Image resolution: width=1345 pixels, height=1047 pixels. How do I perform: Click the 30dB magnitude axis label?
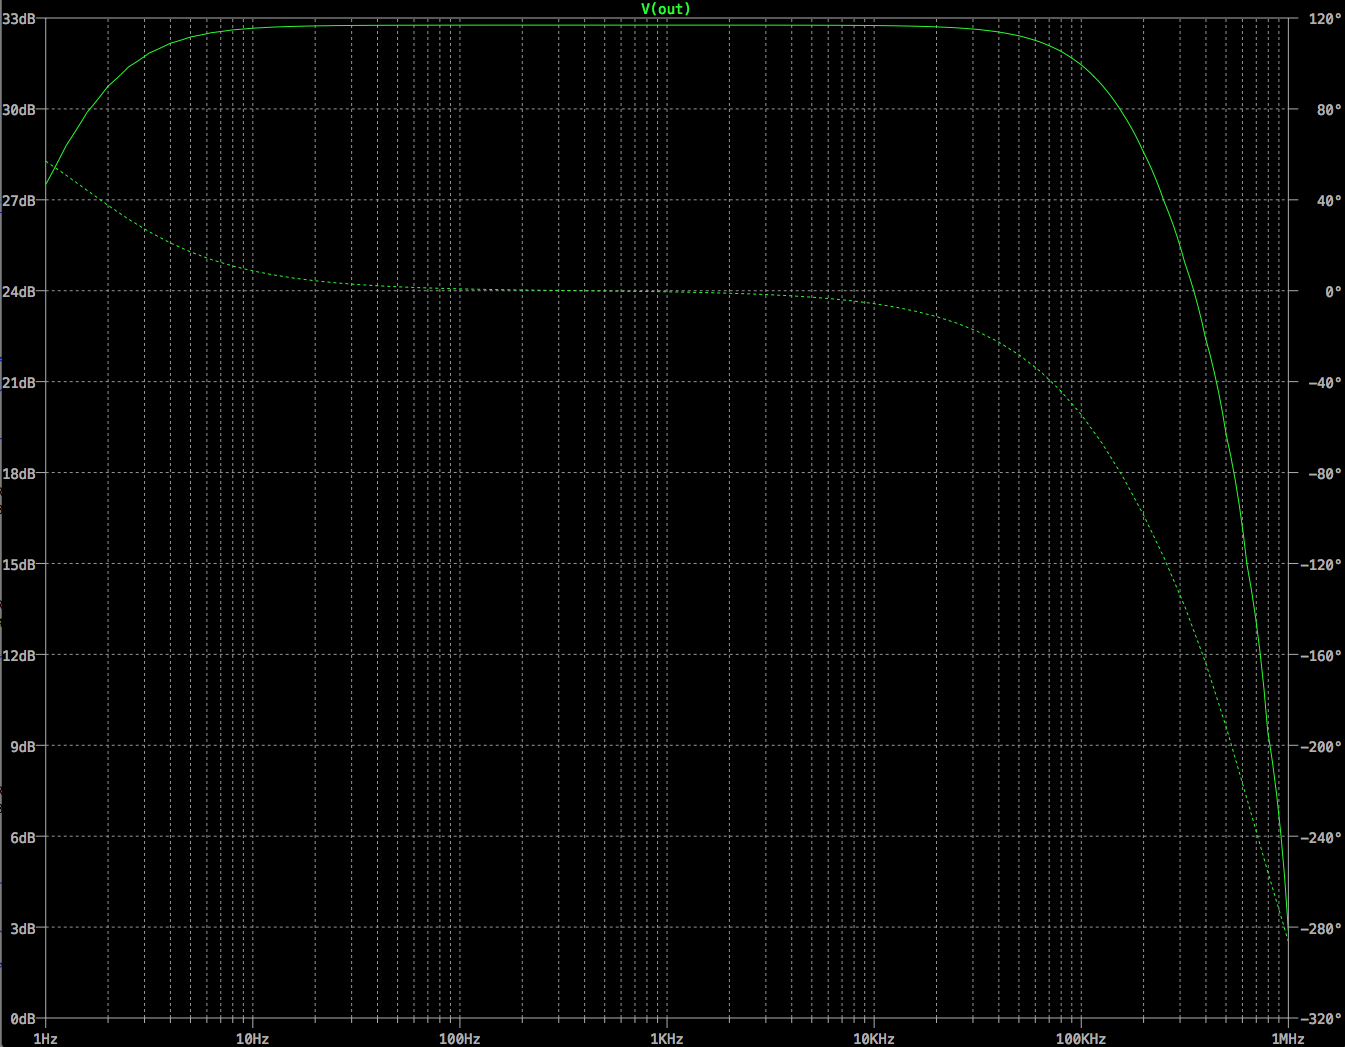click(x=19, y=109)
